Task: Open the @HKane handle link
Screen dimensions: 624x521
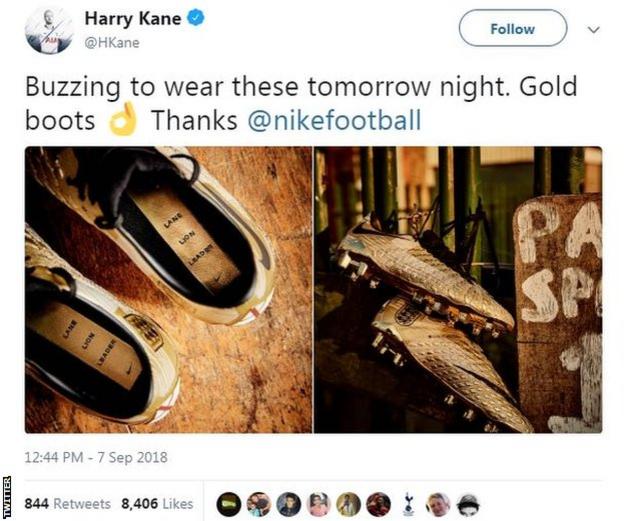Action: pyautogui.click(x=112, y=43)
